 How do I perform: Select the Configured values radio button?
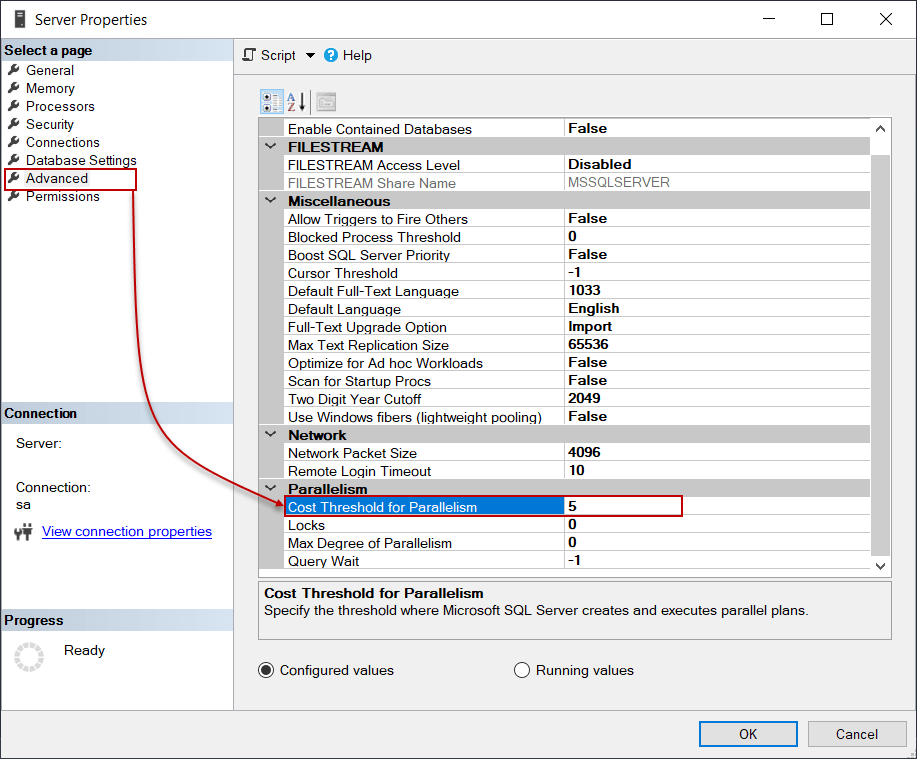click(264, 670)
